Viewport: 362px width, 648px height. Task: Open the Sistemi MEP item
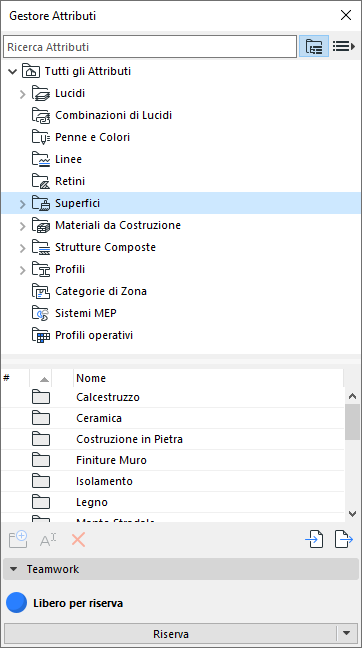(x=86, y=313)
